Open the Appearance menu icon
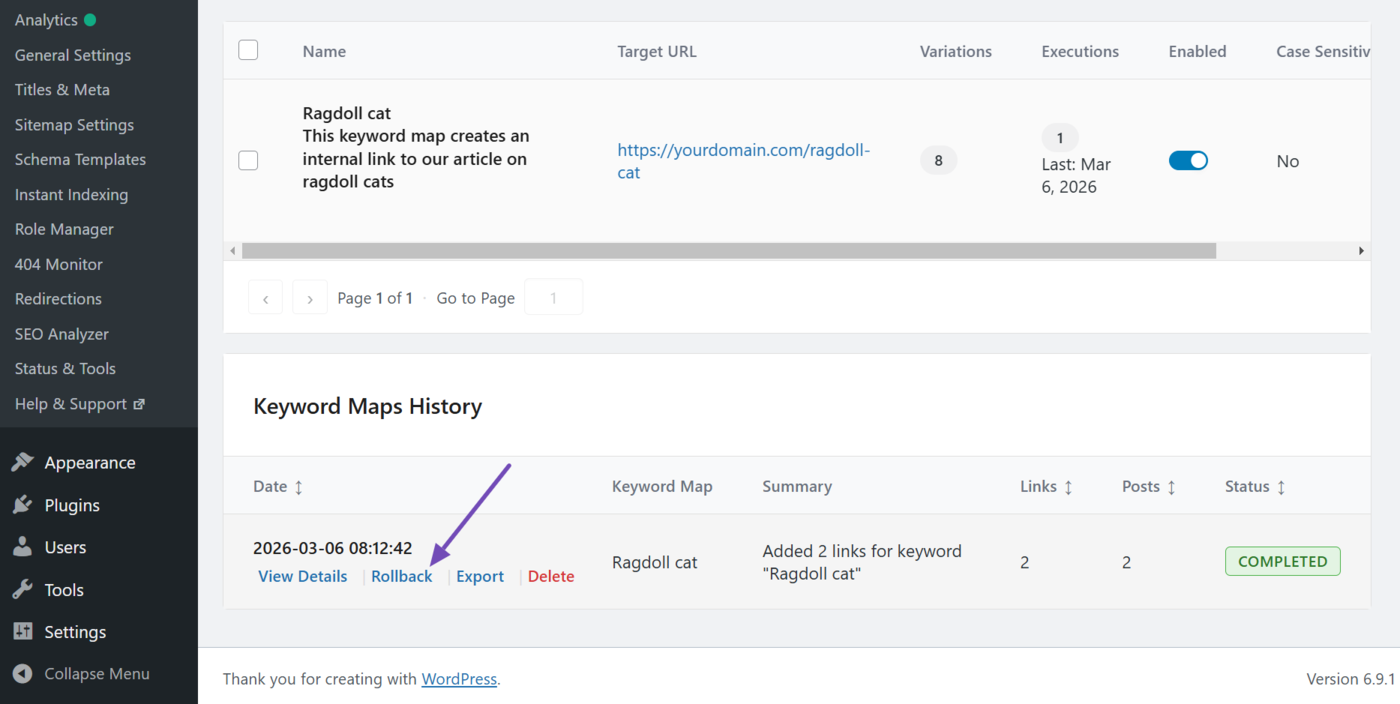 (x=23, y=463)
